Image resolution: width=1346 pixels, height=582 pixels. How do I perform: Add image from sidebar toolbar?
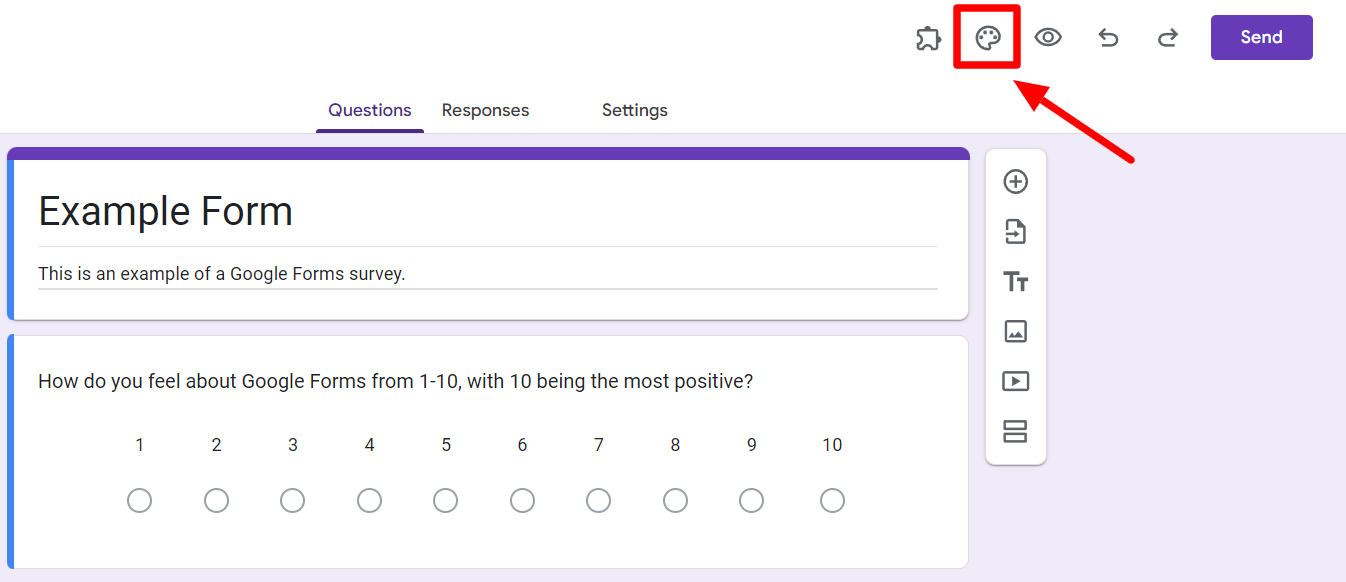(x=1015, y=331)
